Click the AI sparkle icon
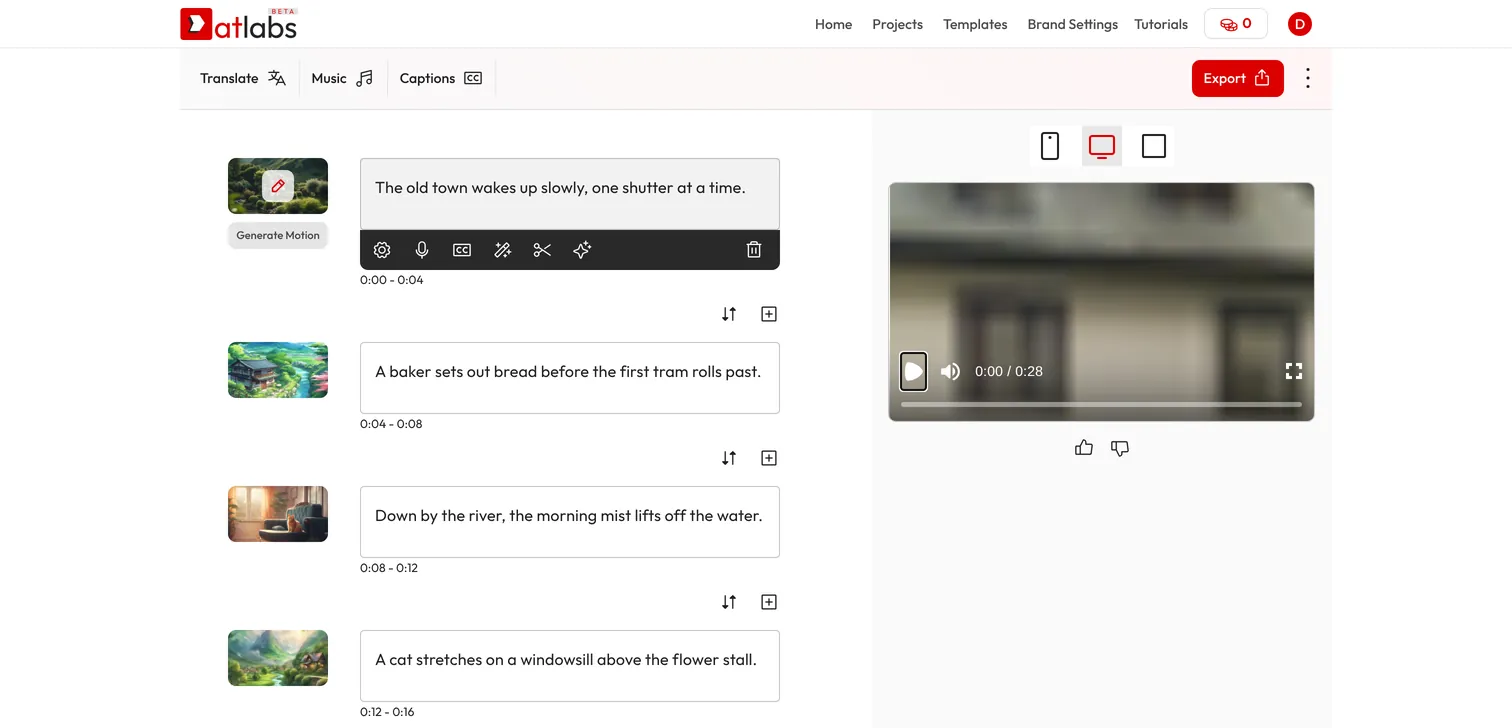This screenshot has width=1512, height=728. coord(582,250)
